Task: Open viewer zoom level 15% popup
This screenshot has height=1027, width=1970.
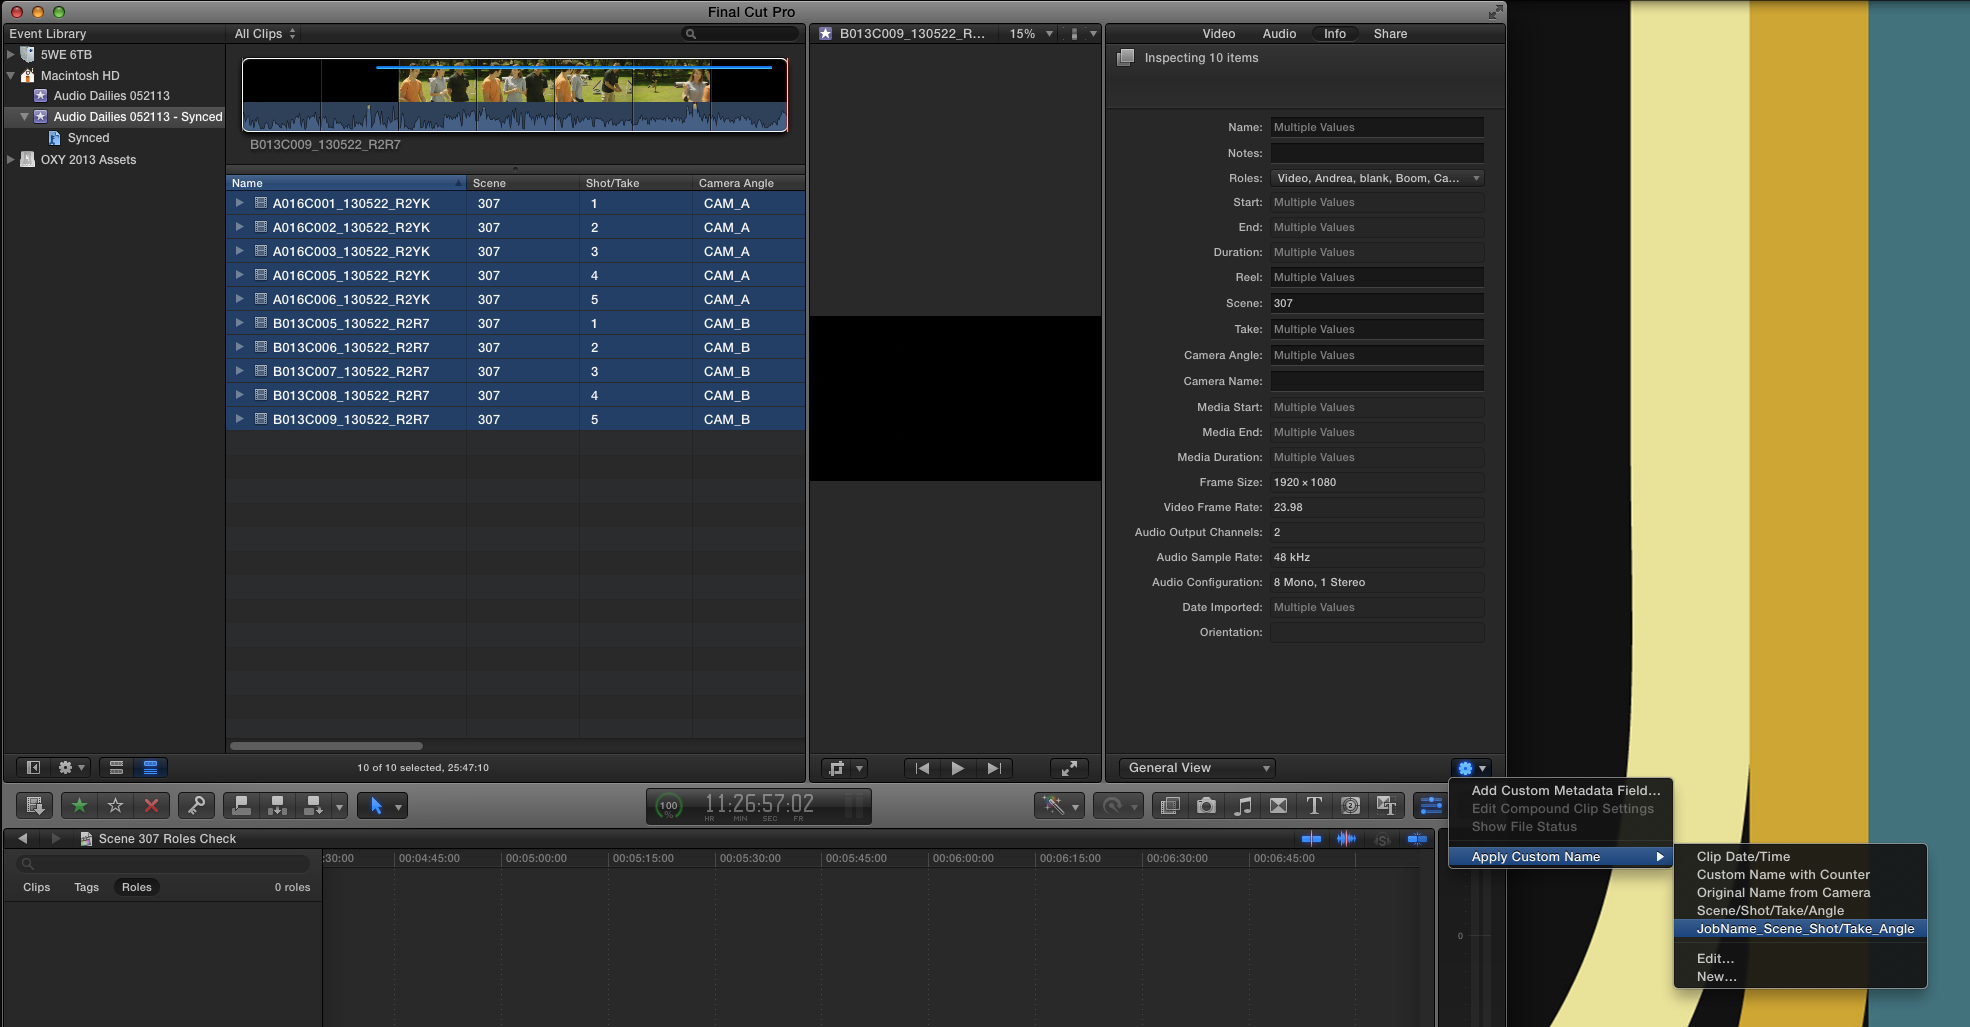Action: click(x=1031, y=33)
